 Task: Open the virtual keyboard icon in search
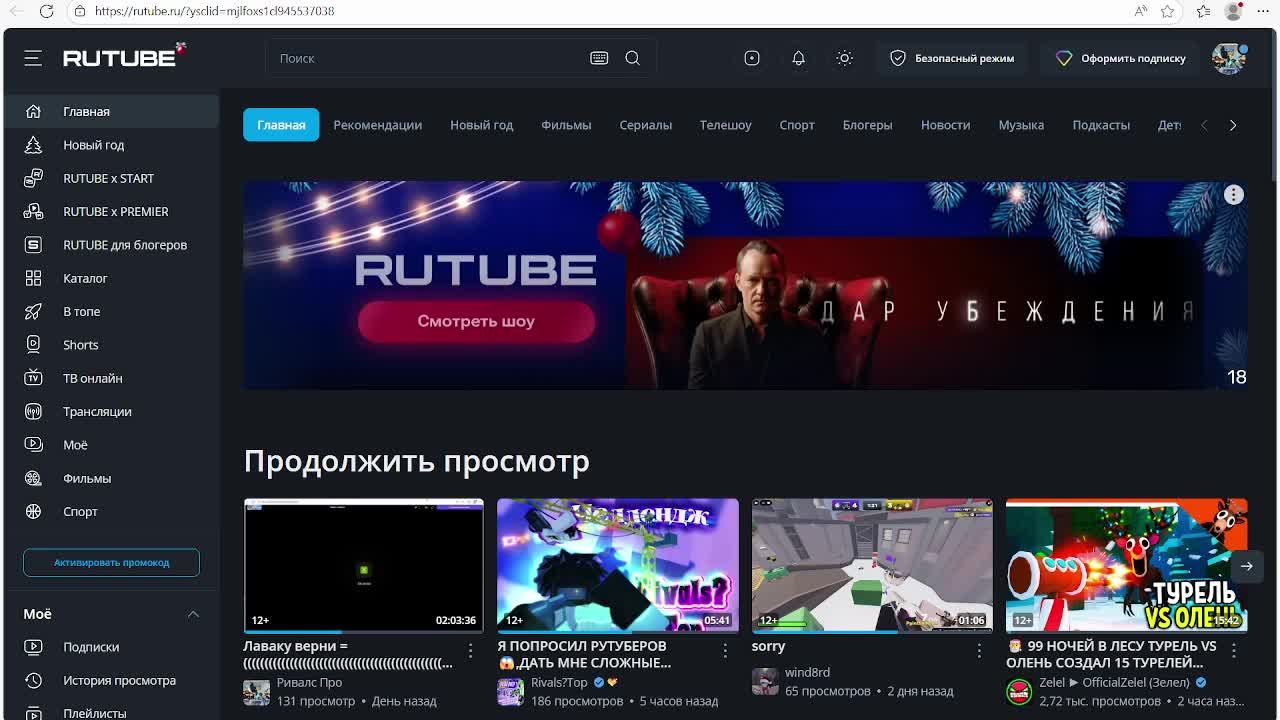pos(599,58)
